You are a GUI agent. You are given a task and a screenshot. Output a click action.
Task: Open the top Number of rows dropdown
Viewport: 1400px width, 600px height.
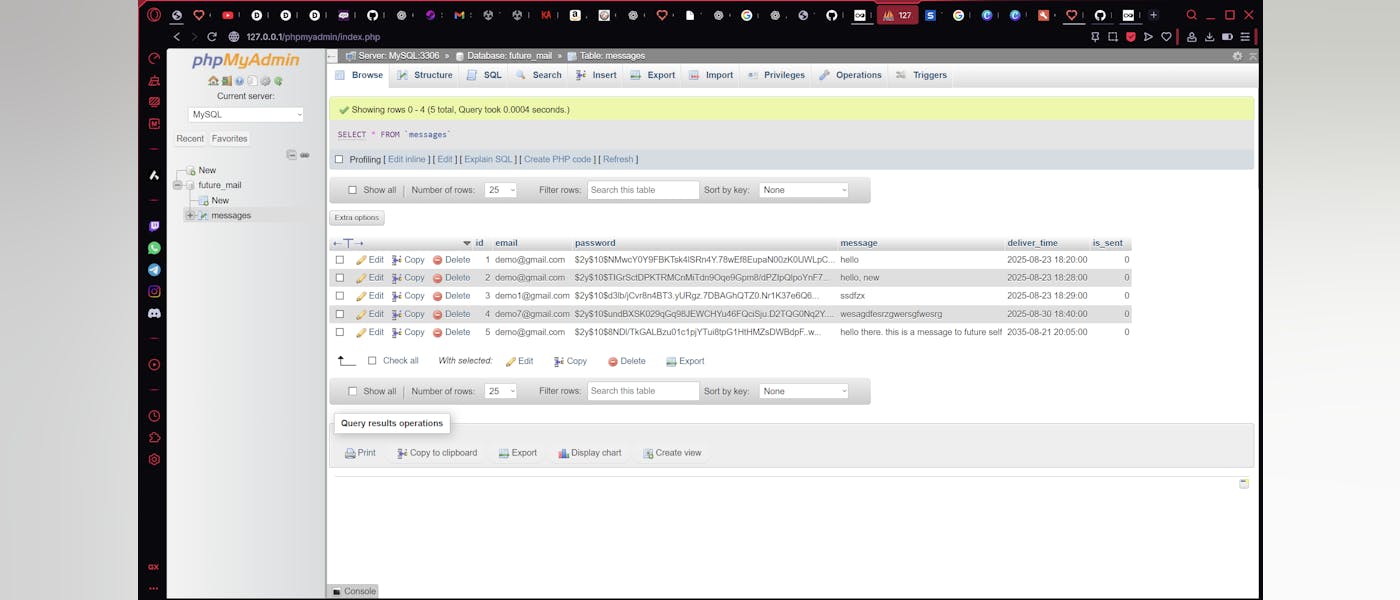501,190
